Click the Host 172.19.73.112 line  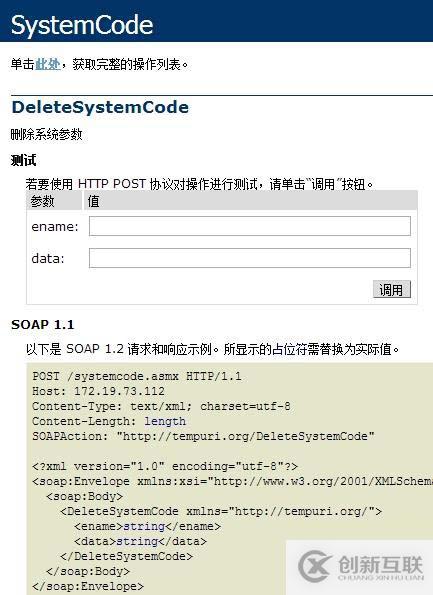tap(98, 391)
